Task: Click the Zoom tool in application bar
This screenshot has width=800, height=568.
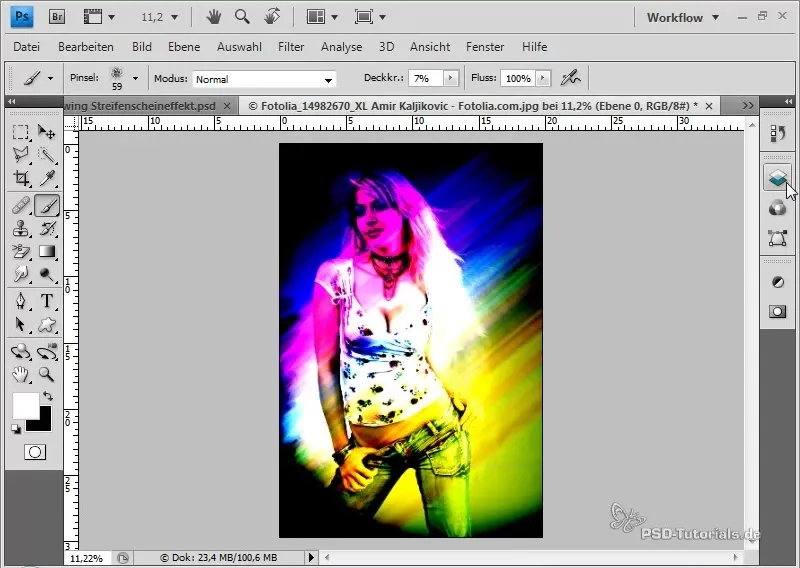Action: pos(242,17)
